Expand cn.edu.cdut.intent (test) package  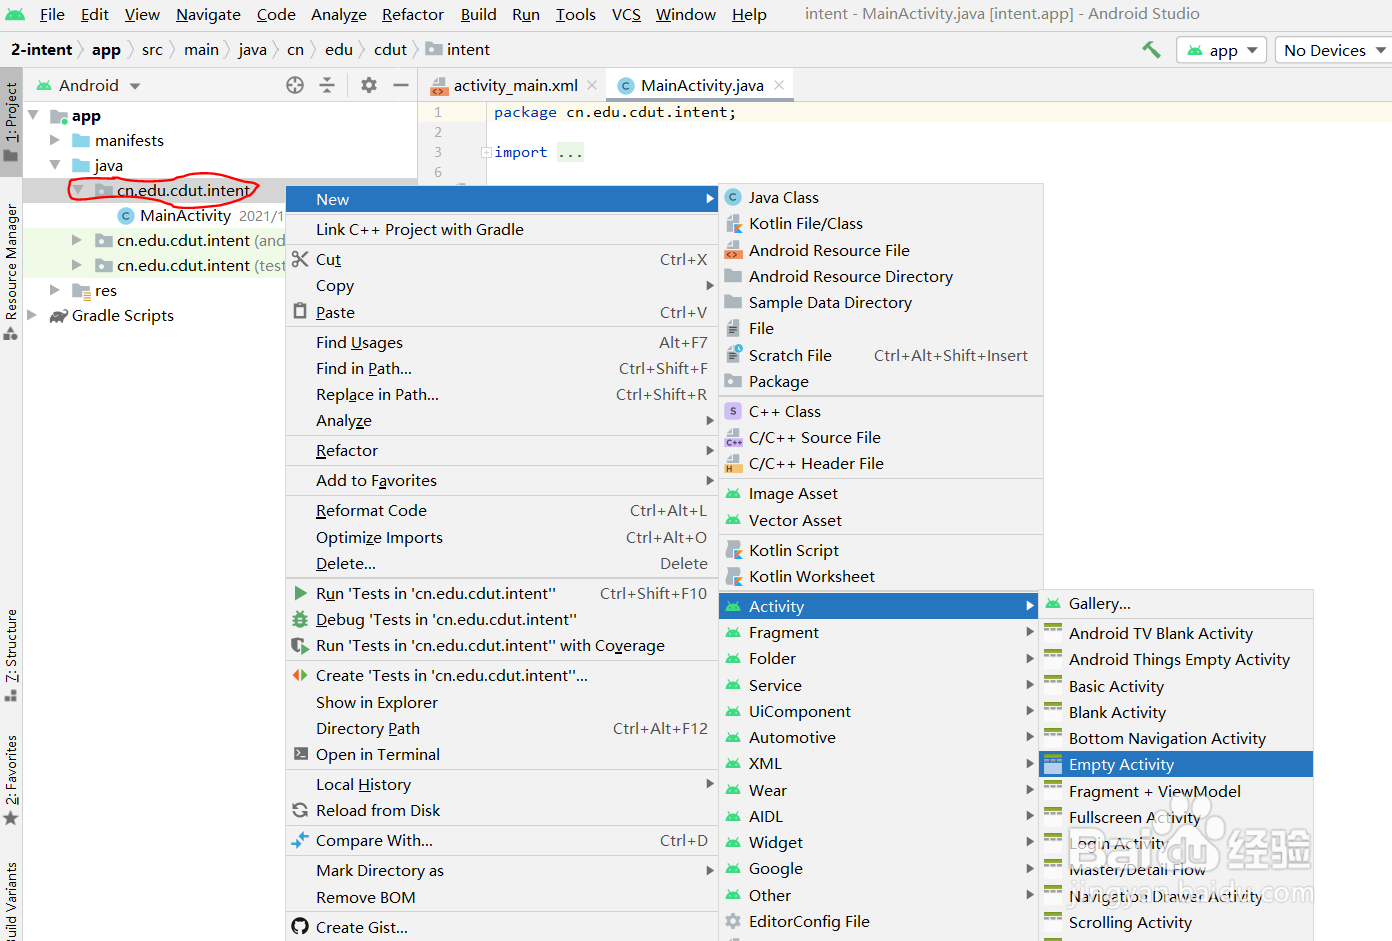pos(77,265)
